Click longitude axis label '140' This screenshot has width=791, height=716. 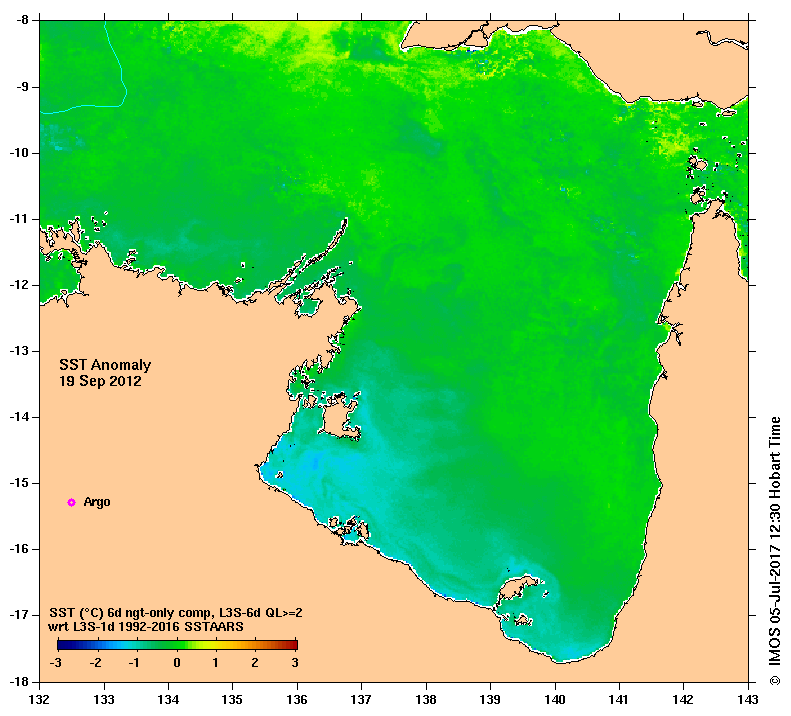pyautogui.click(x=555, y=699)
